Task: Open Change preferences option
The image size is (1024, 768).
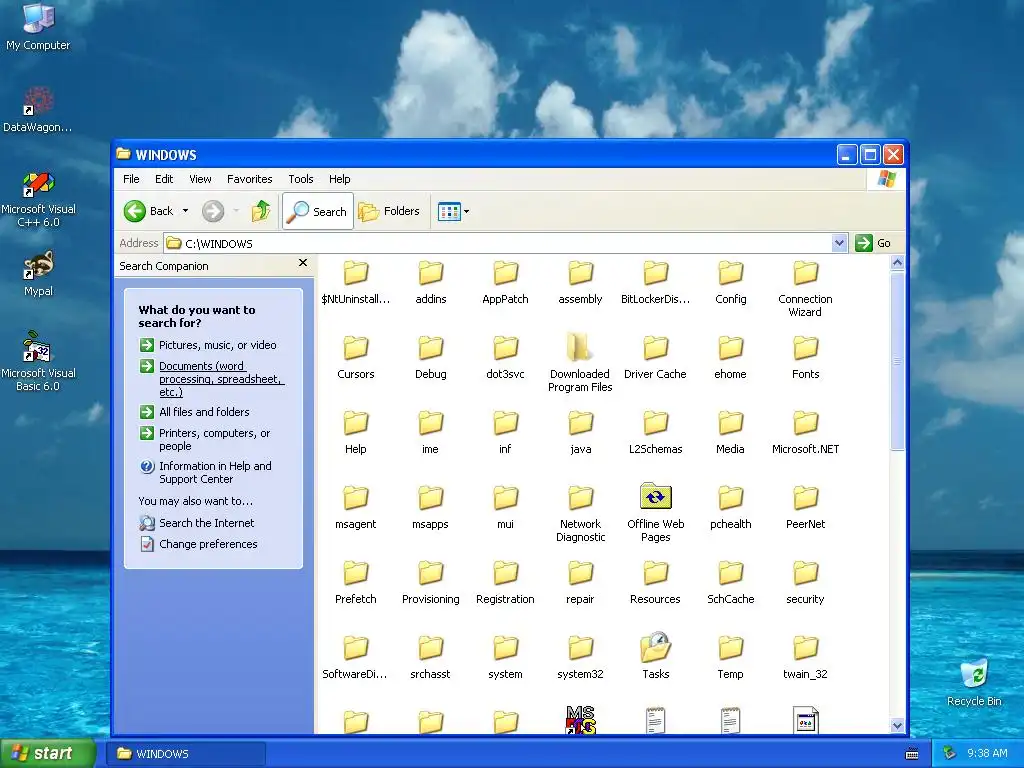Action: pos(199,544)
